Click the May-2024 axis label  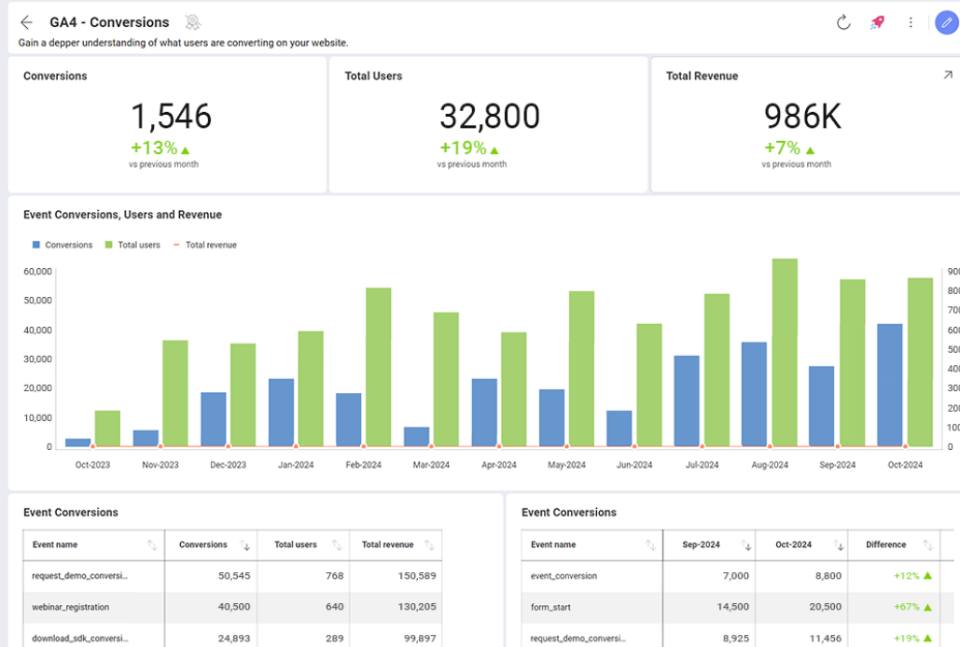pos(566,465)
